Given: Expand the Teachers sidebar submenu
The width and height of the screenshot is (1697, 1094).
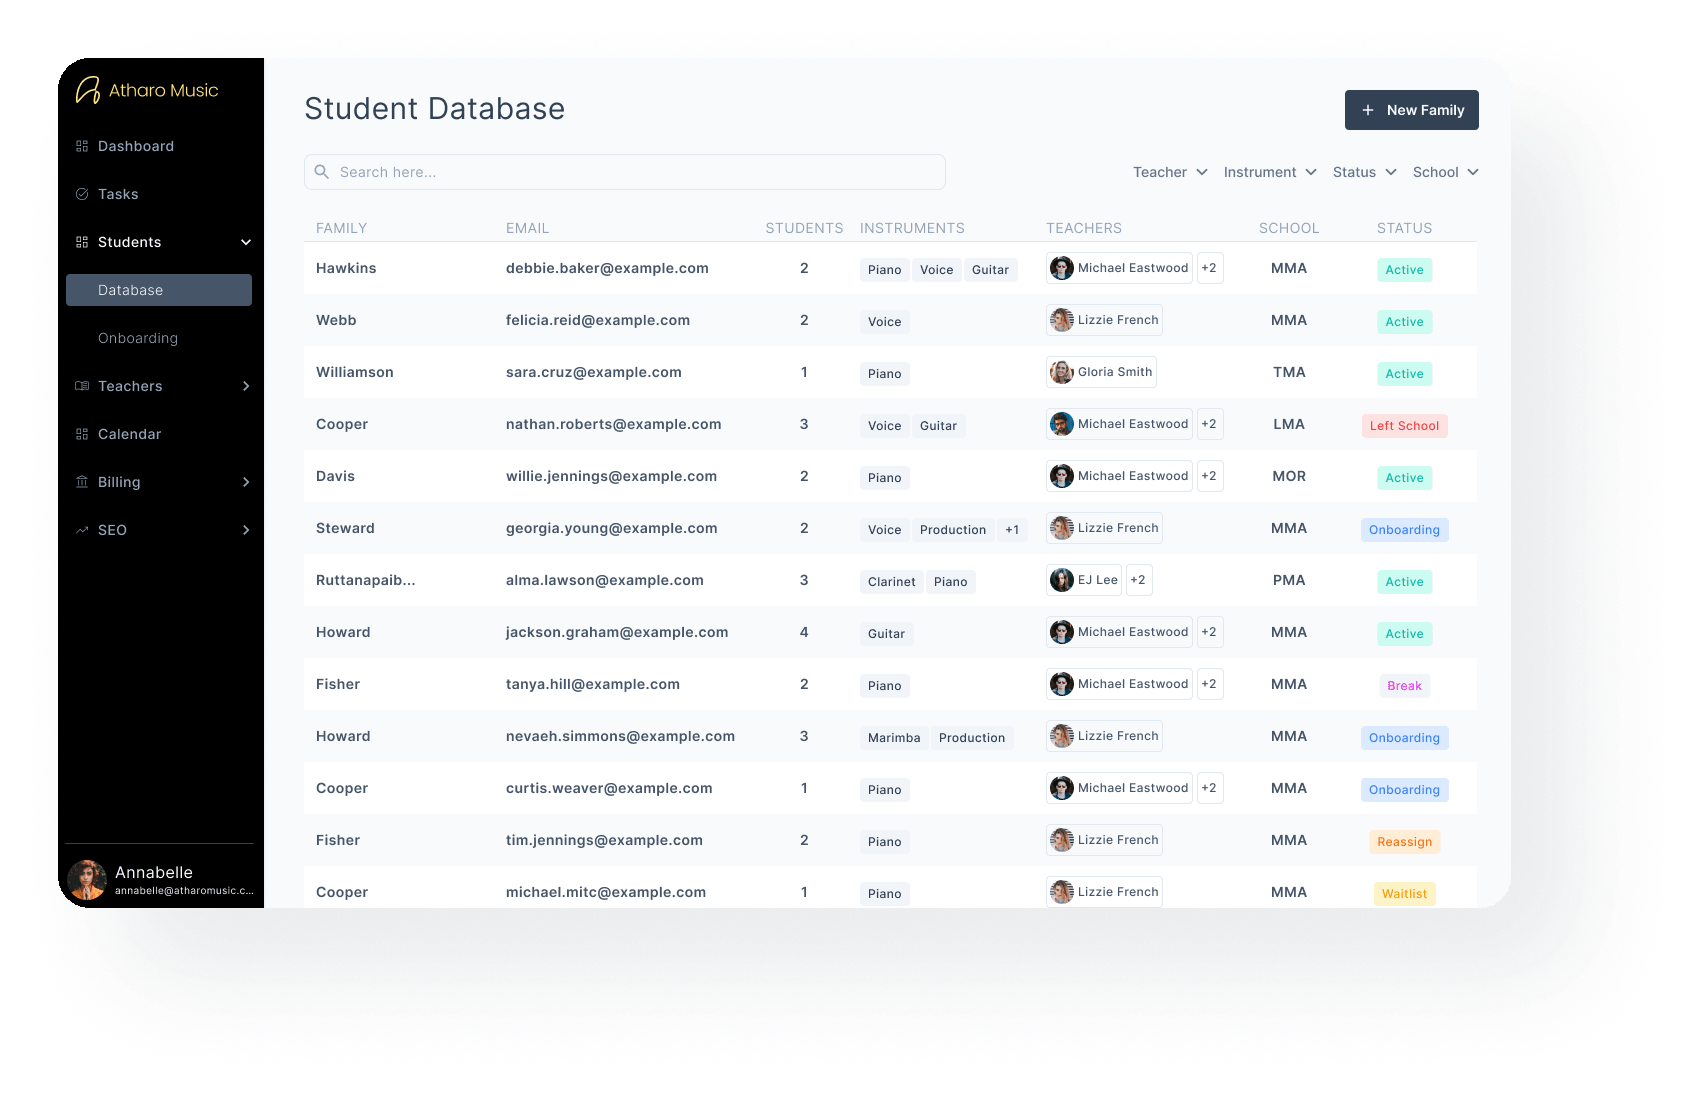Looking at the screenshot, I should click(x=246, y=386).
